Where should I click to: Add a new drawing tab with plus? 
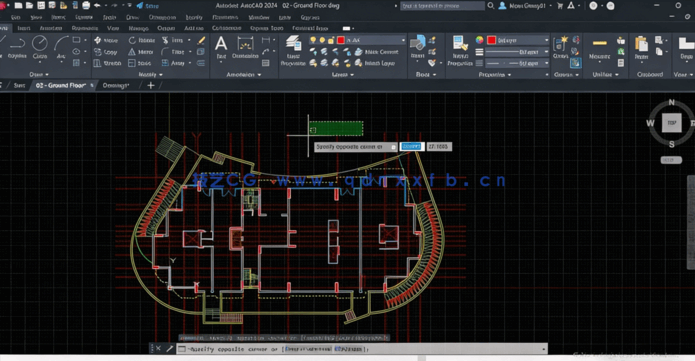pyautogui.click(x=151, y=85)
